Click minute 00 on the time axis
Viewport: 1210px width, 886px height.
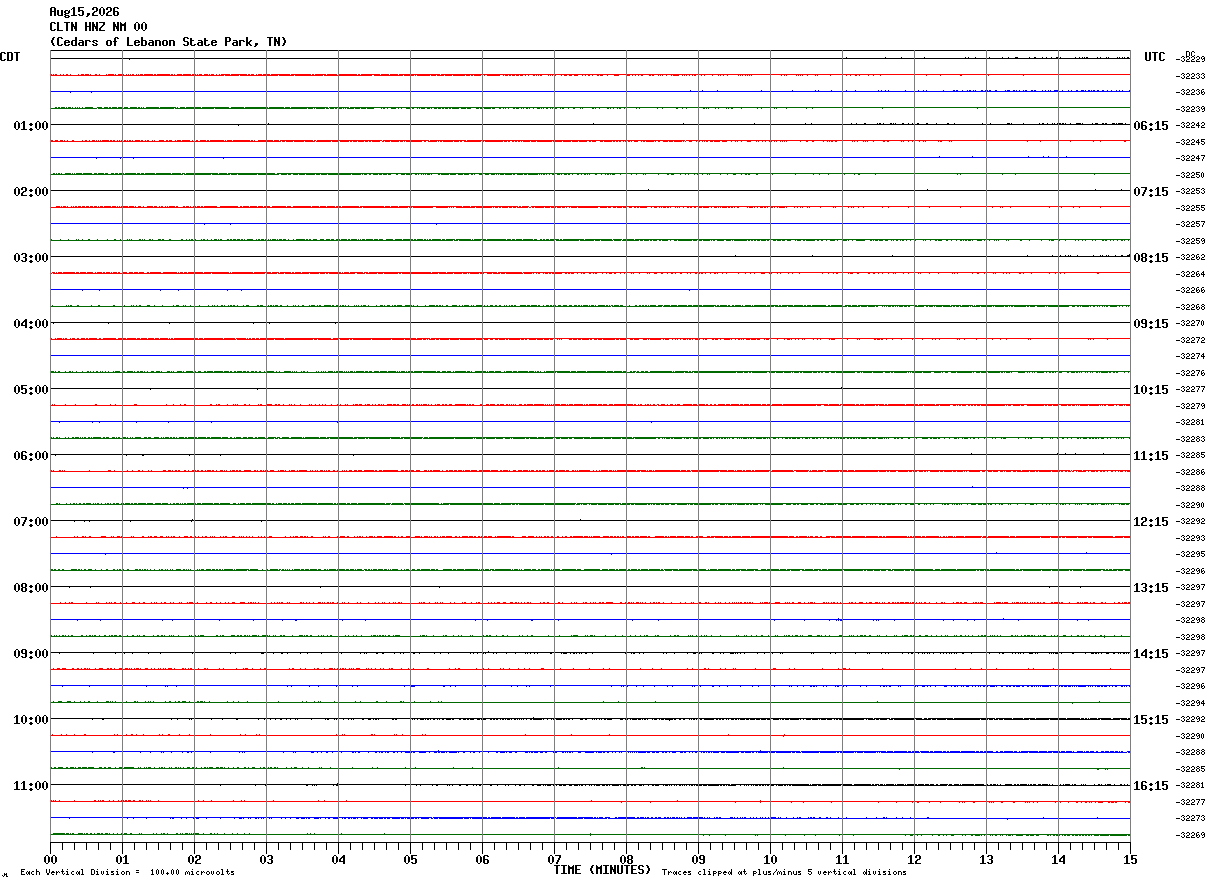coord(50,859)
